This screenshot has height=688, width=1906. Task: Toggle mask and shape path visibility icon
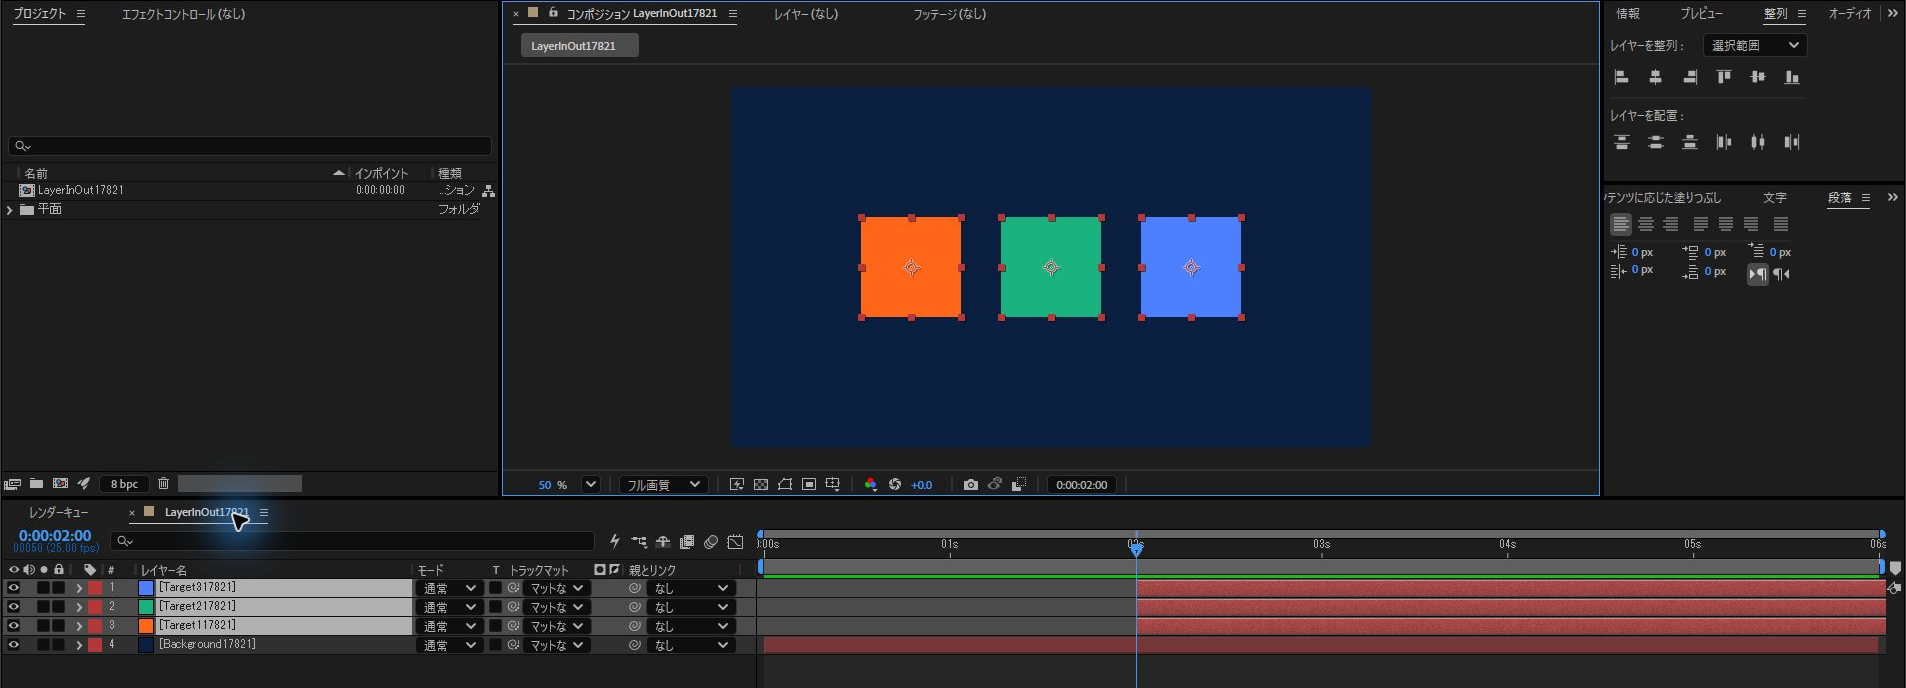click(x=785, y=485)
